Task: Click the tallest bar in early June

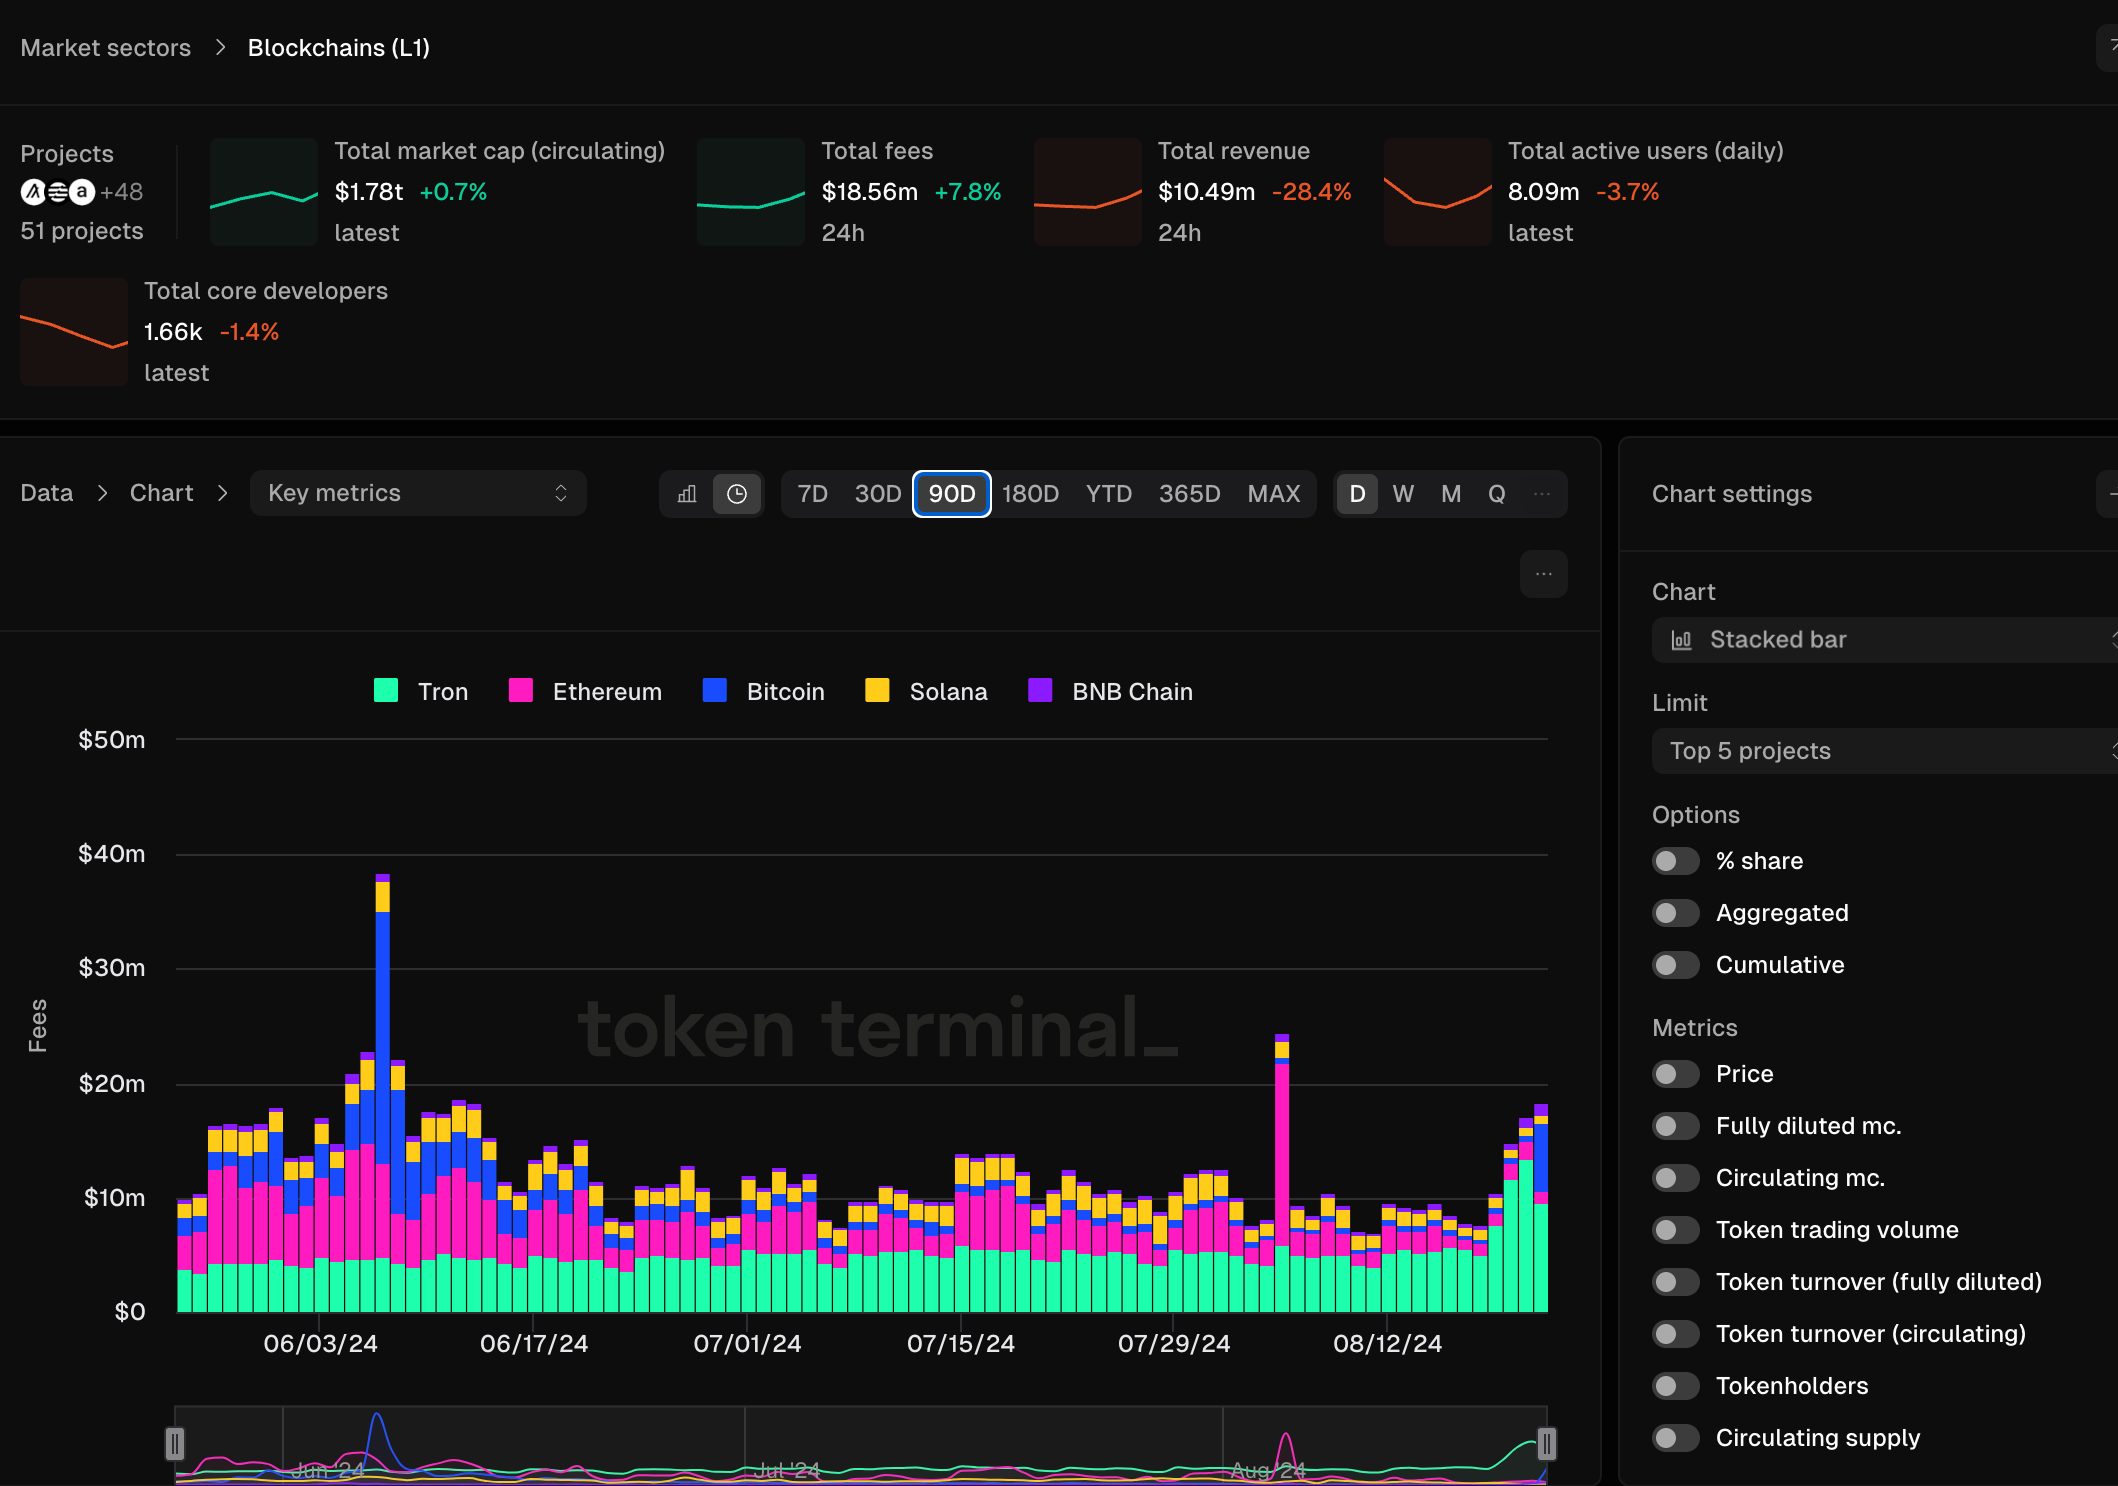Action: pos(383,1093)
